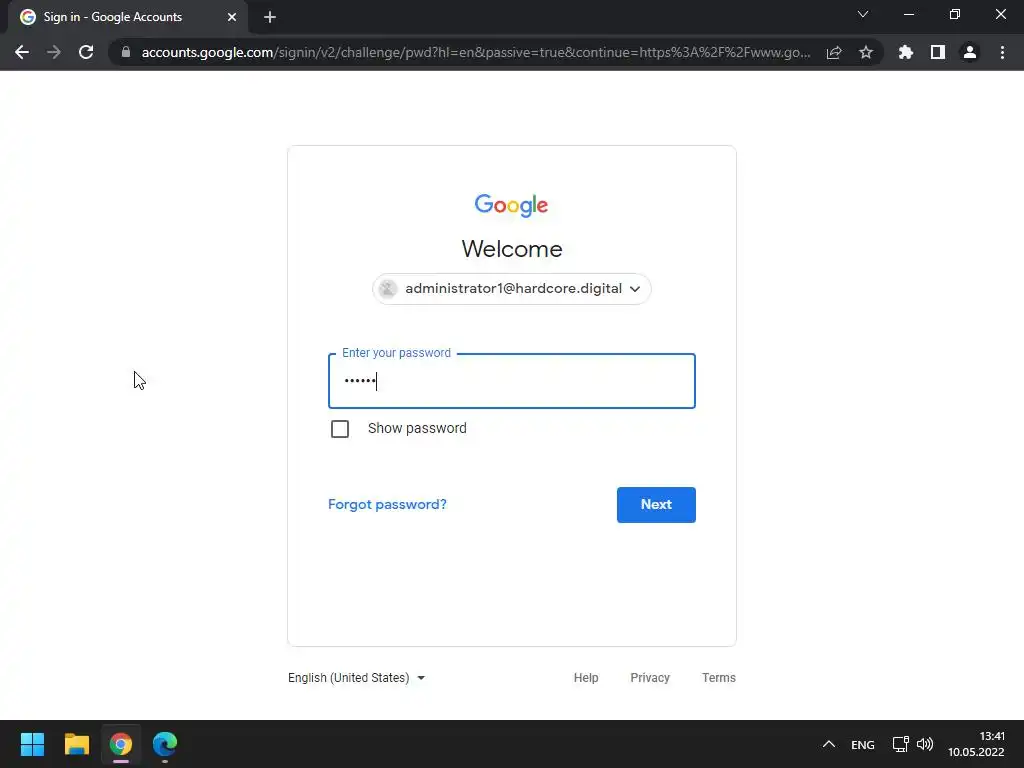This screenshot has width=1024, height=768.
Task: Open the Terms link
Action: [x=718, y=678]
